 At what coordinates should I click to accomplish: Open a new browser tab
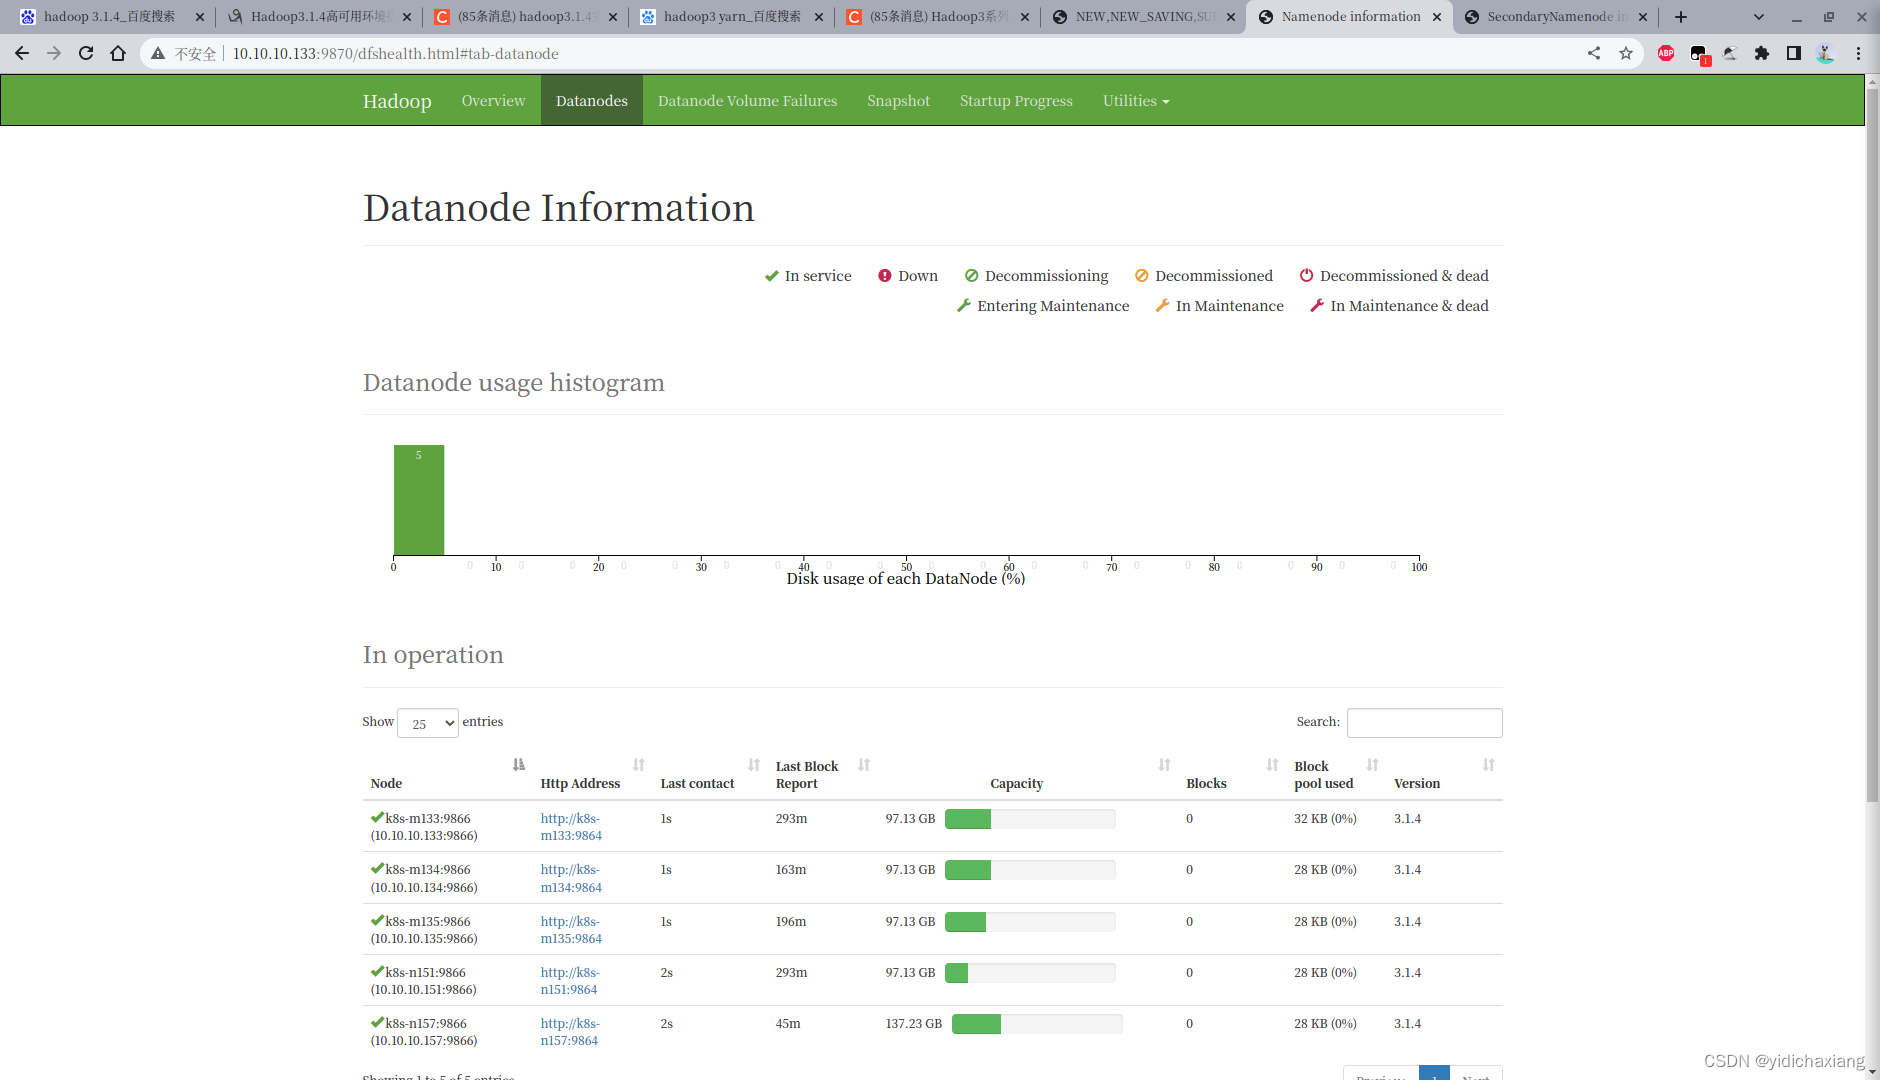tap(1681, 17)
